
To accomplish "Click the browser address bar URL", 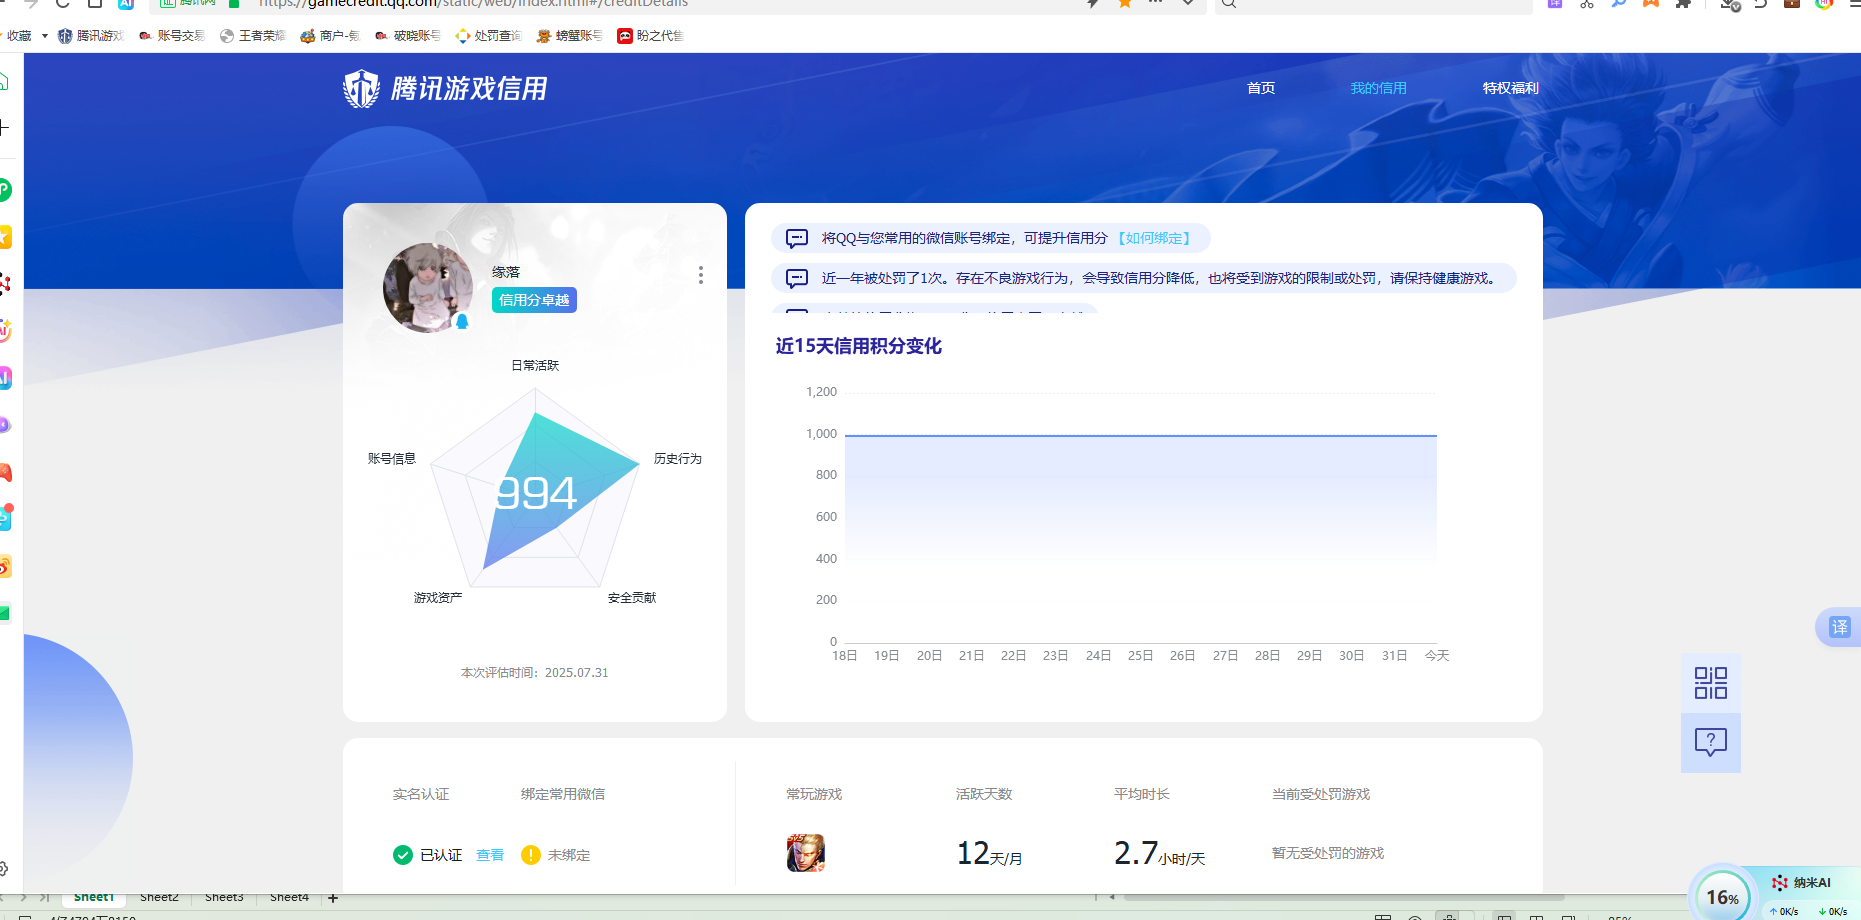I will click(x=473, y=3).
